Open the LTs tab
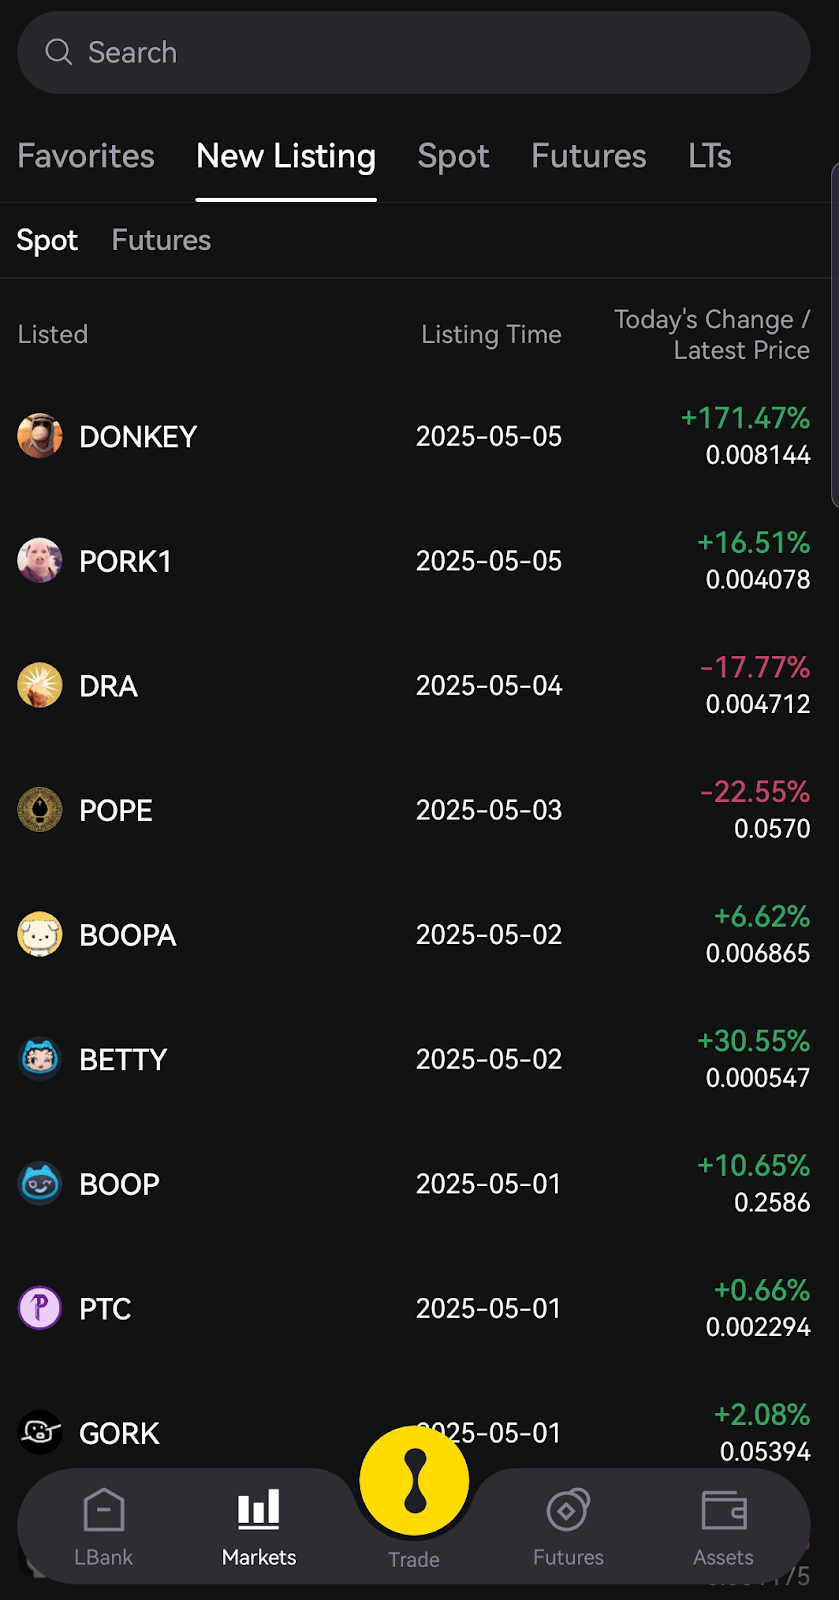The height and width of the screenshot is (1600, 839). [710, 156]
